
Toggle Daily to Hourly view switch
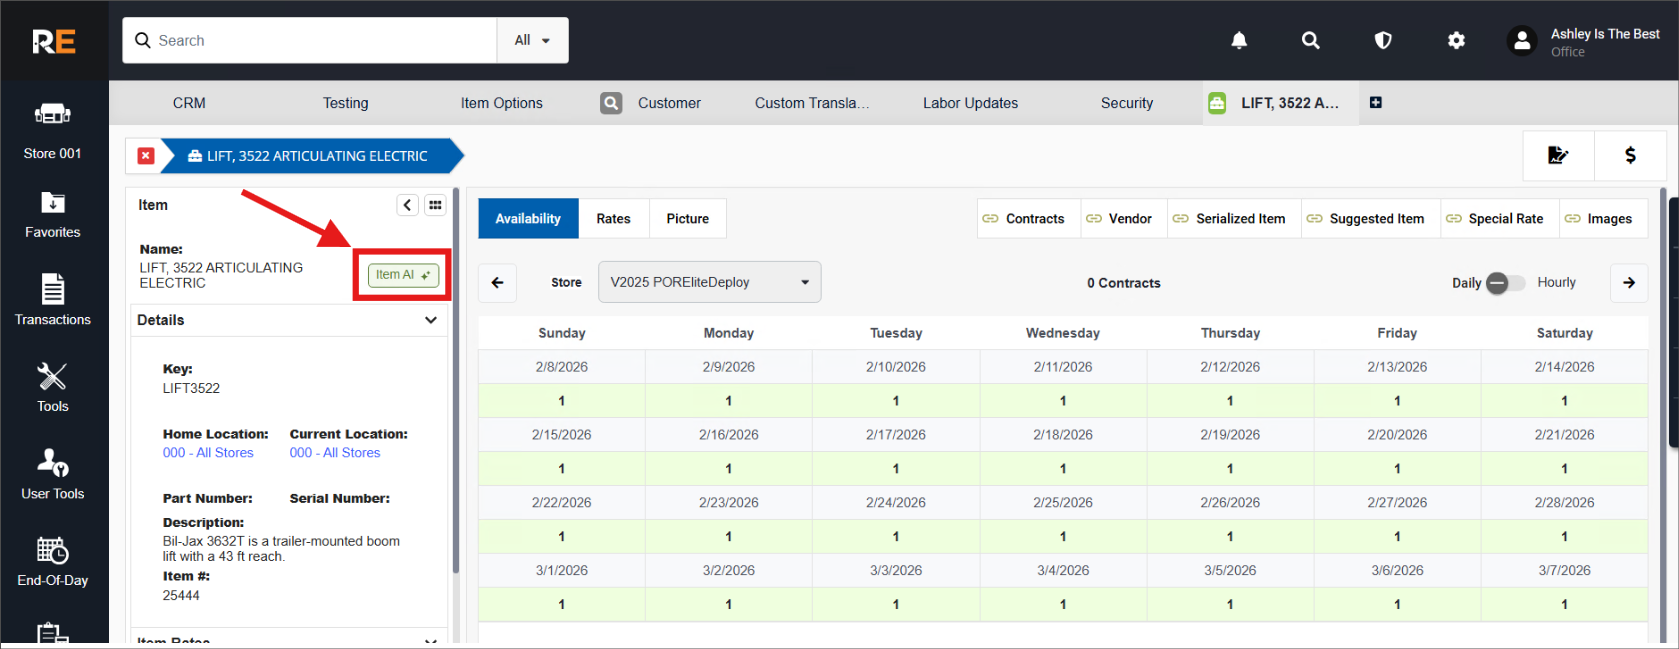click(x=1505, y=283)
